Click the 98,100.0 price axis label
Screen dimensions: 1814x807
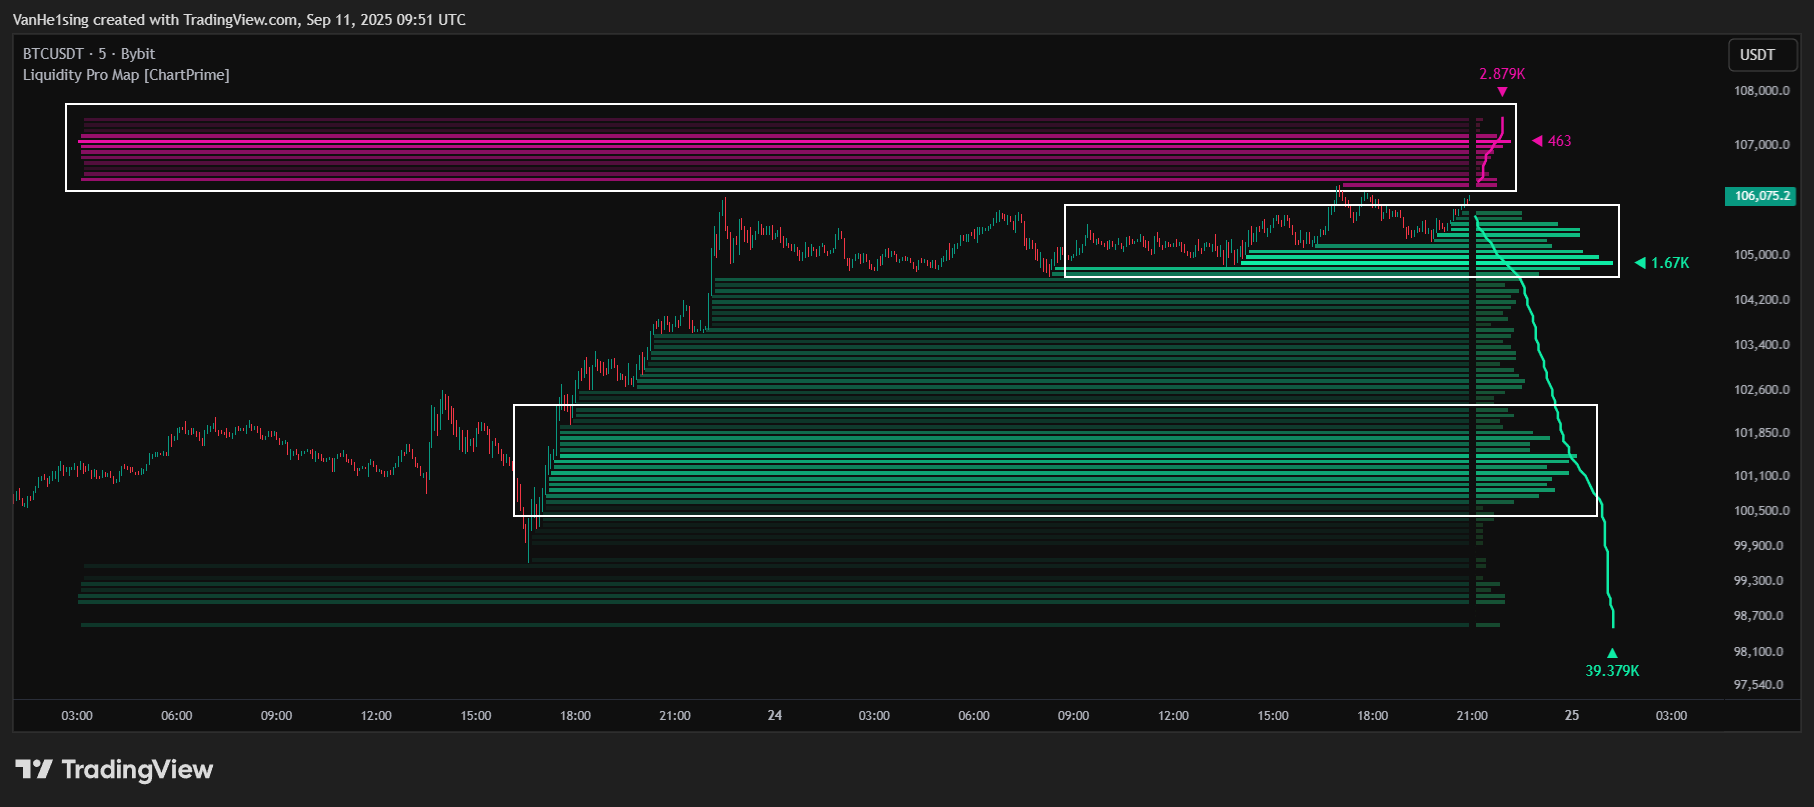[x=1759, y=652]
